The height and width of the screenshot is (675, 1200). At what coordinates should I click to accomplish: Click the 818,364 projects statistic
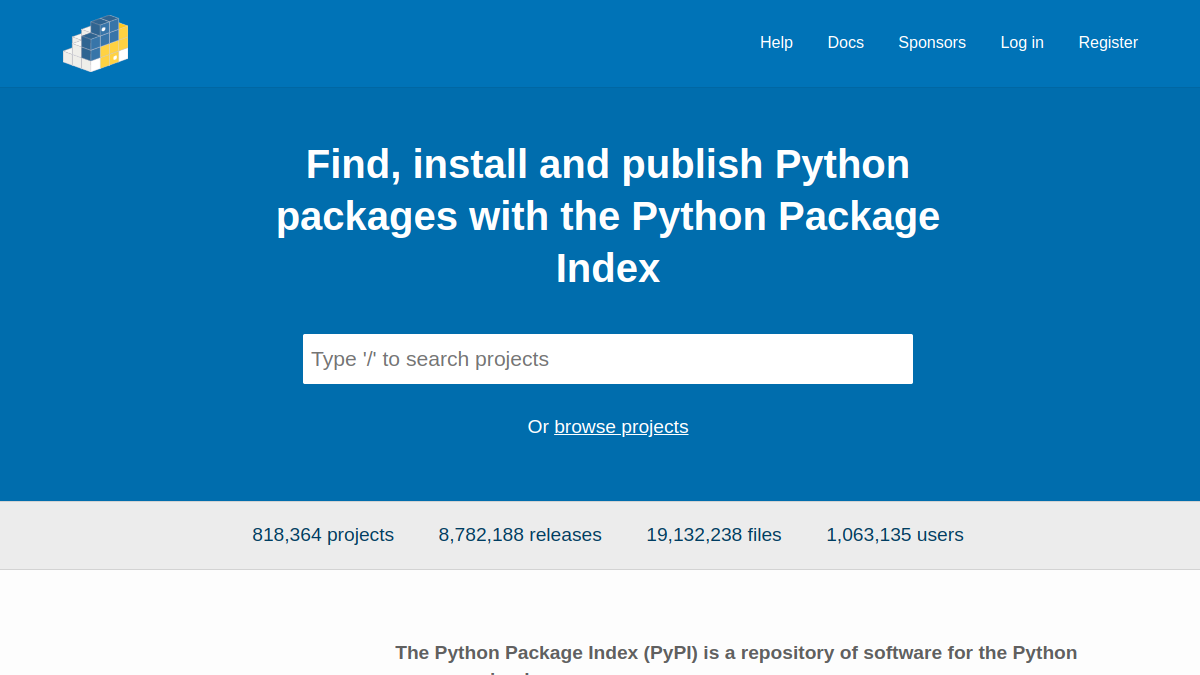click(x=323, y=535)
